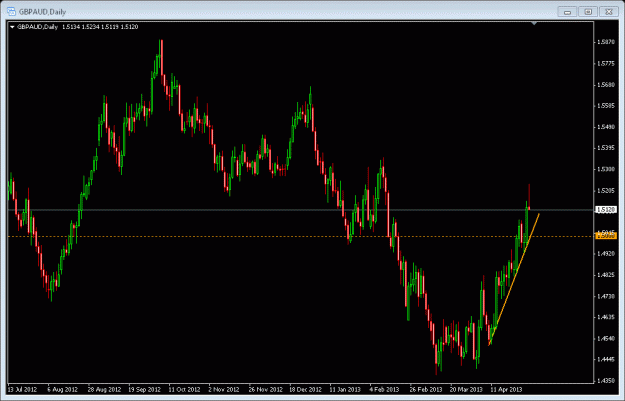Click the GBPAUD,Daily title text
Screen dimensions: 625x401
[x=42, y=12]
